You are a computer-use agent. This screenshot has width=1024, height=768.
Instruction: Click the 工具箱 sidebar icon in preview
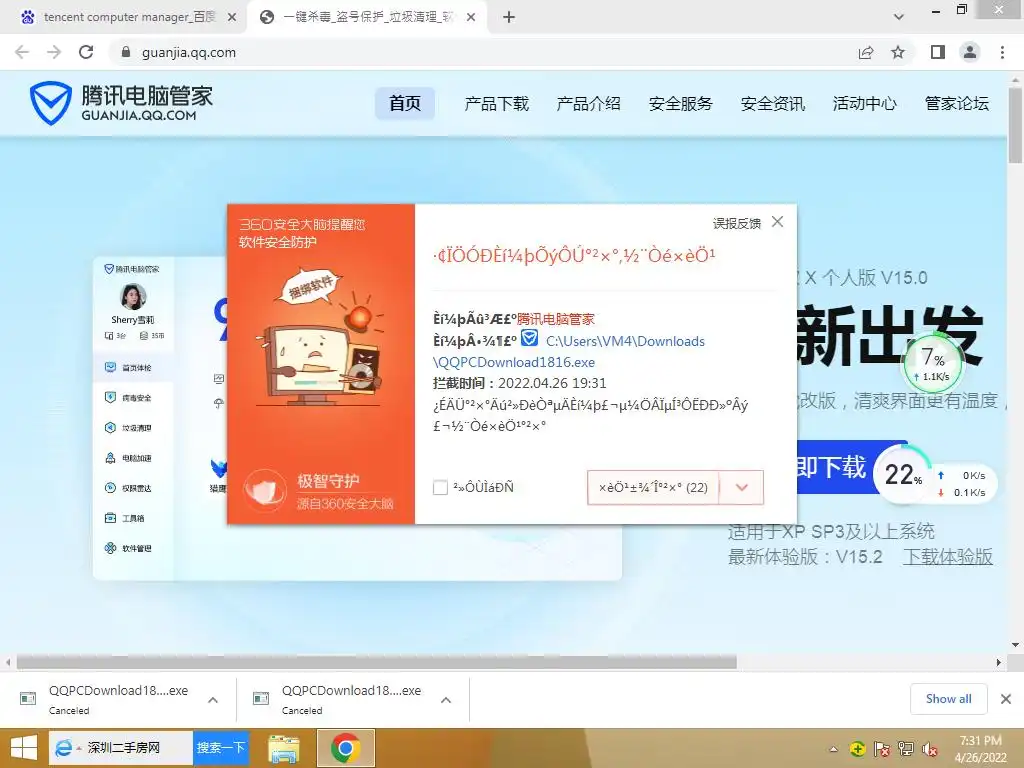[x=110, y=518]
